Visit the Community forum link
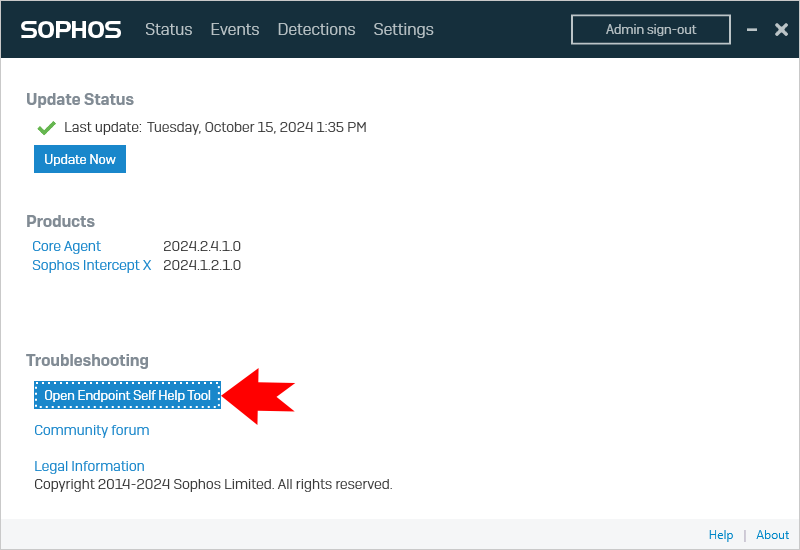This screenshot has width=800, height=550. (x=91, y=430)
